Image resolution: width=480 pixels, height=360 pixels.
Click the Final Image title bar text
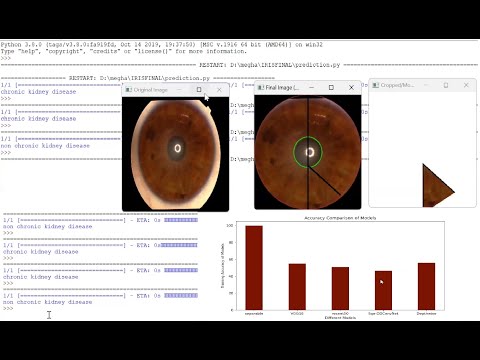point(282,88)
